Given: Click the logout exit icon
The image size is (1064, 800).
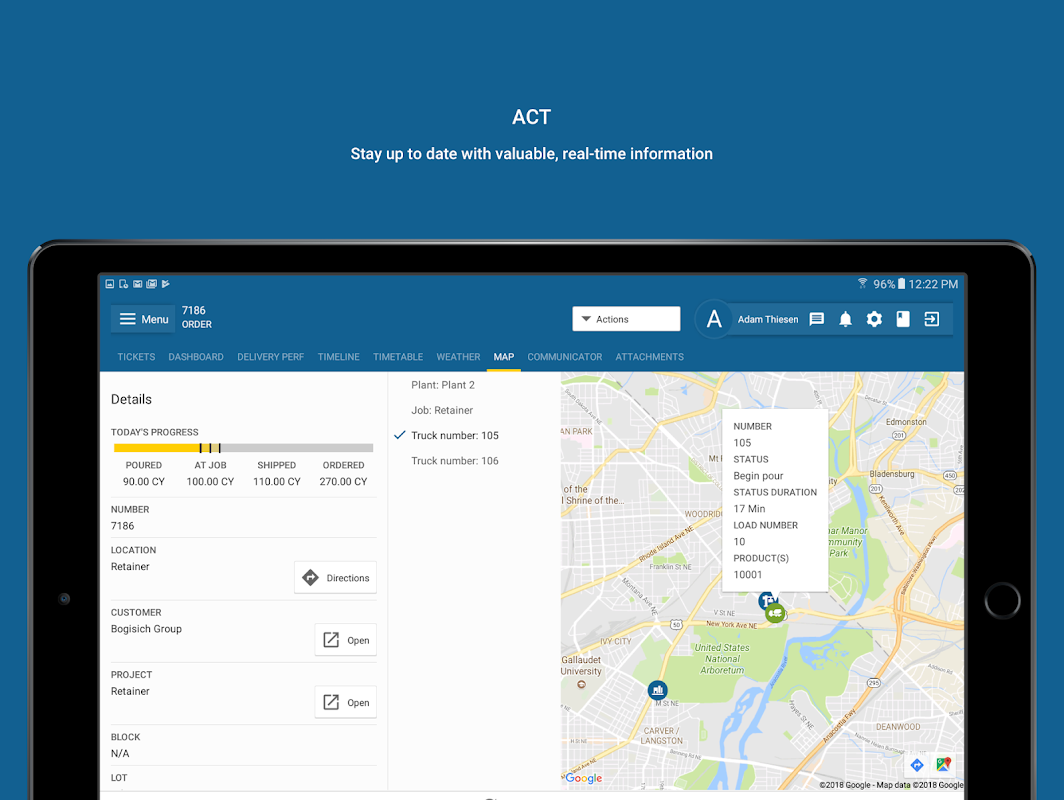Looking at the screenshot, I should pos(932,319).
